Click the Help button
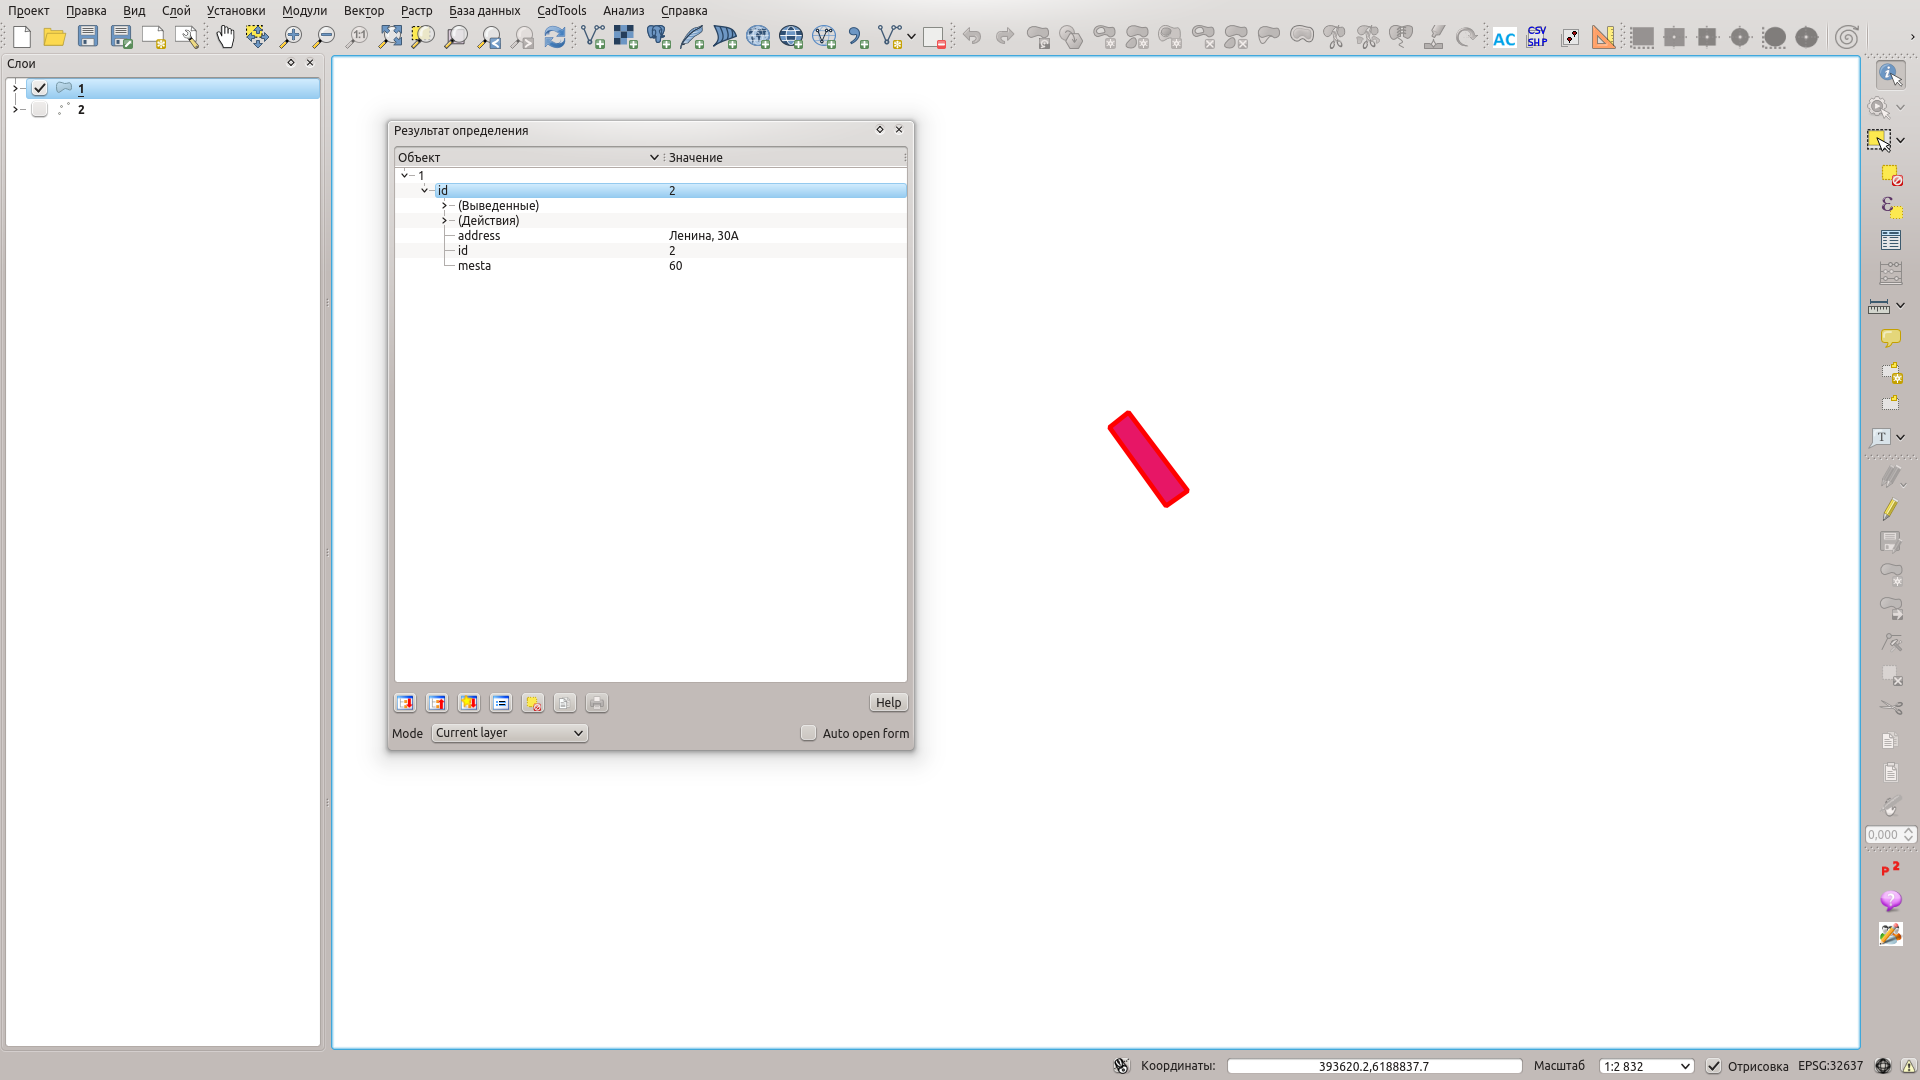The width and height of the screenshot is (1920, 1080). click(888, 703)
